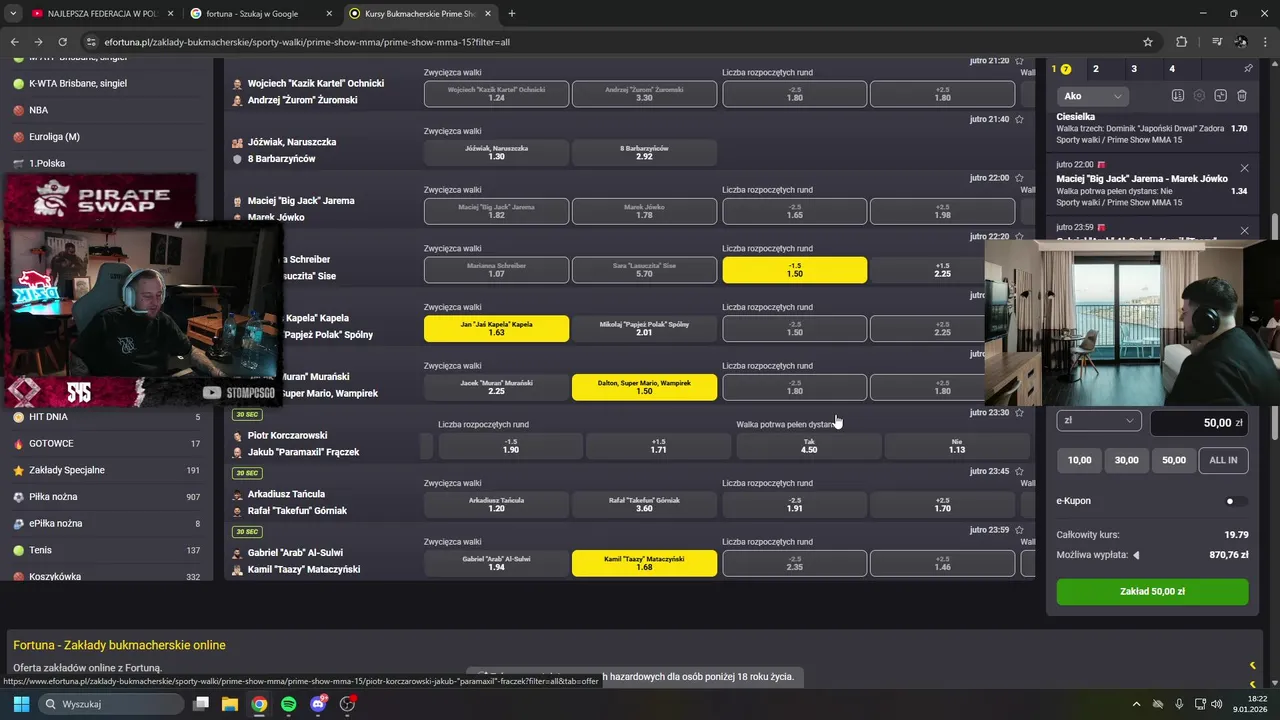Star the Piotr Korczarowski fight
This screenshot has width=1280, height=720.
[1019, 413]
